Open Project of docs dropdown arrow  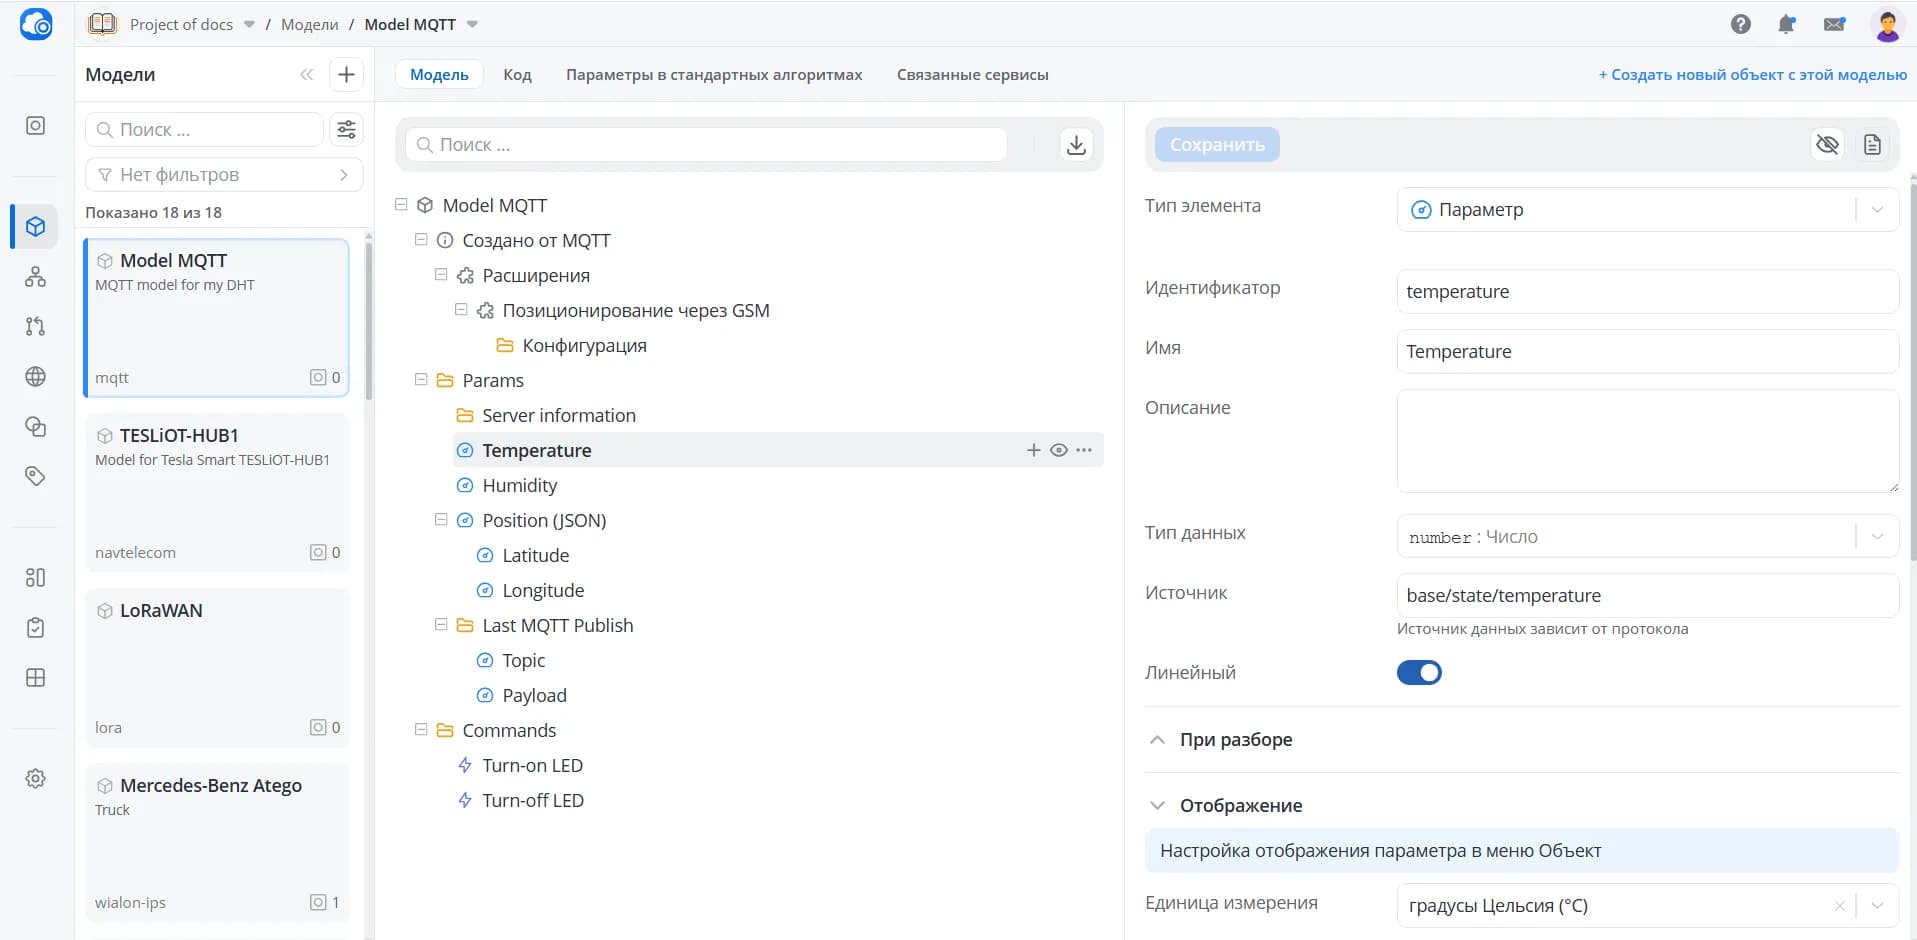coord(249,24)
